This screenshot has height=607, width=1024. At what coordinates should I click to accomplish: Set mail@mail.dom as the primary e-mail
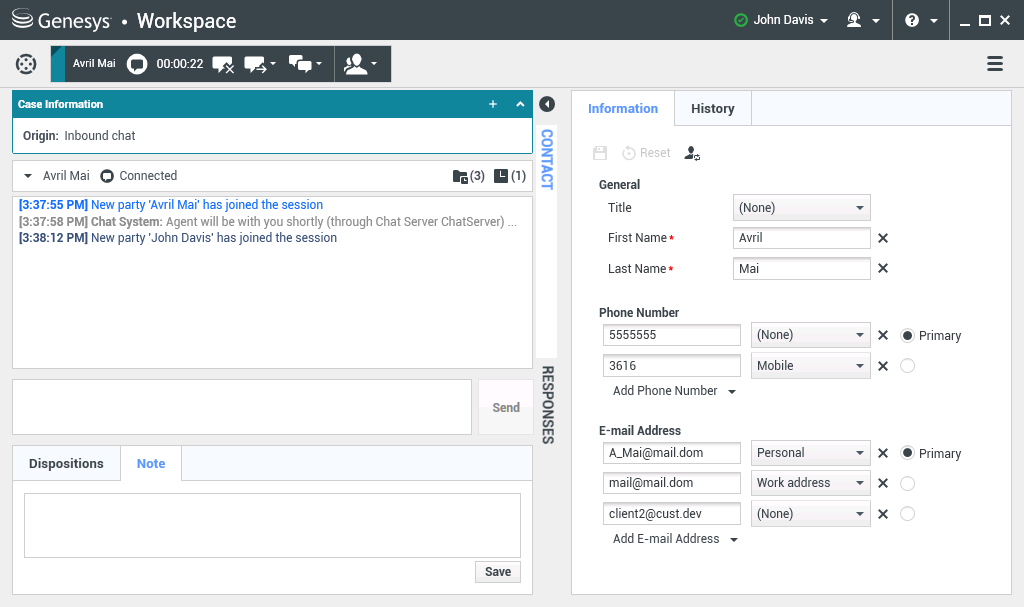pyautogui.click(x=908, y=483)
